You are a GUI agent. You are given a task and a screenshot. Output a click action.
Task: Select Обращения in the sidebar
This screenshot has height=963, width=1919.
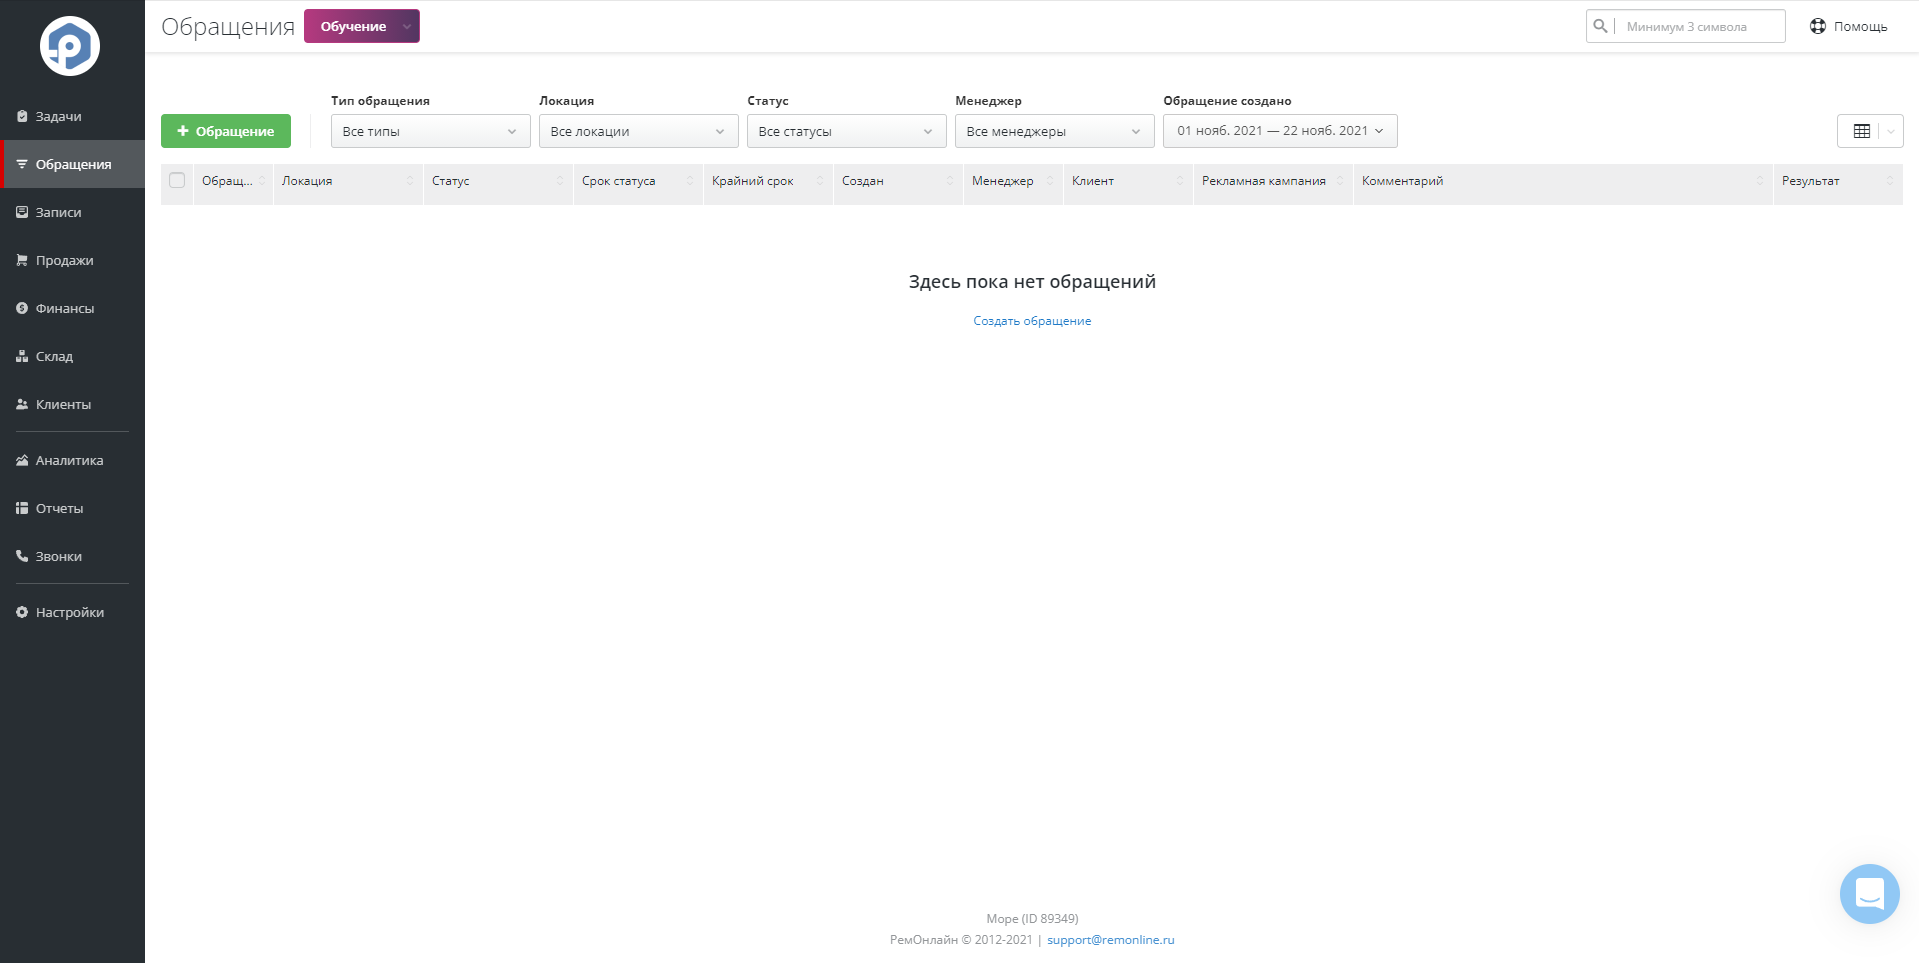coord(72,164)
